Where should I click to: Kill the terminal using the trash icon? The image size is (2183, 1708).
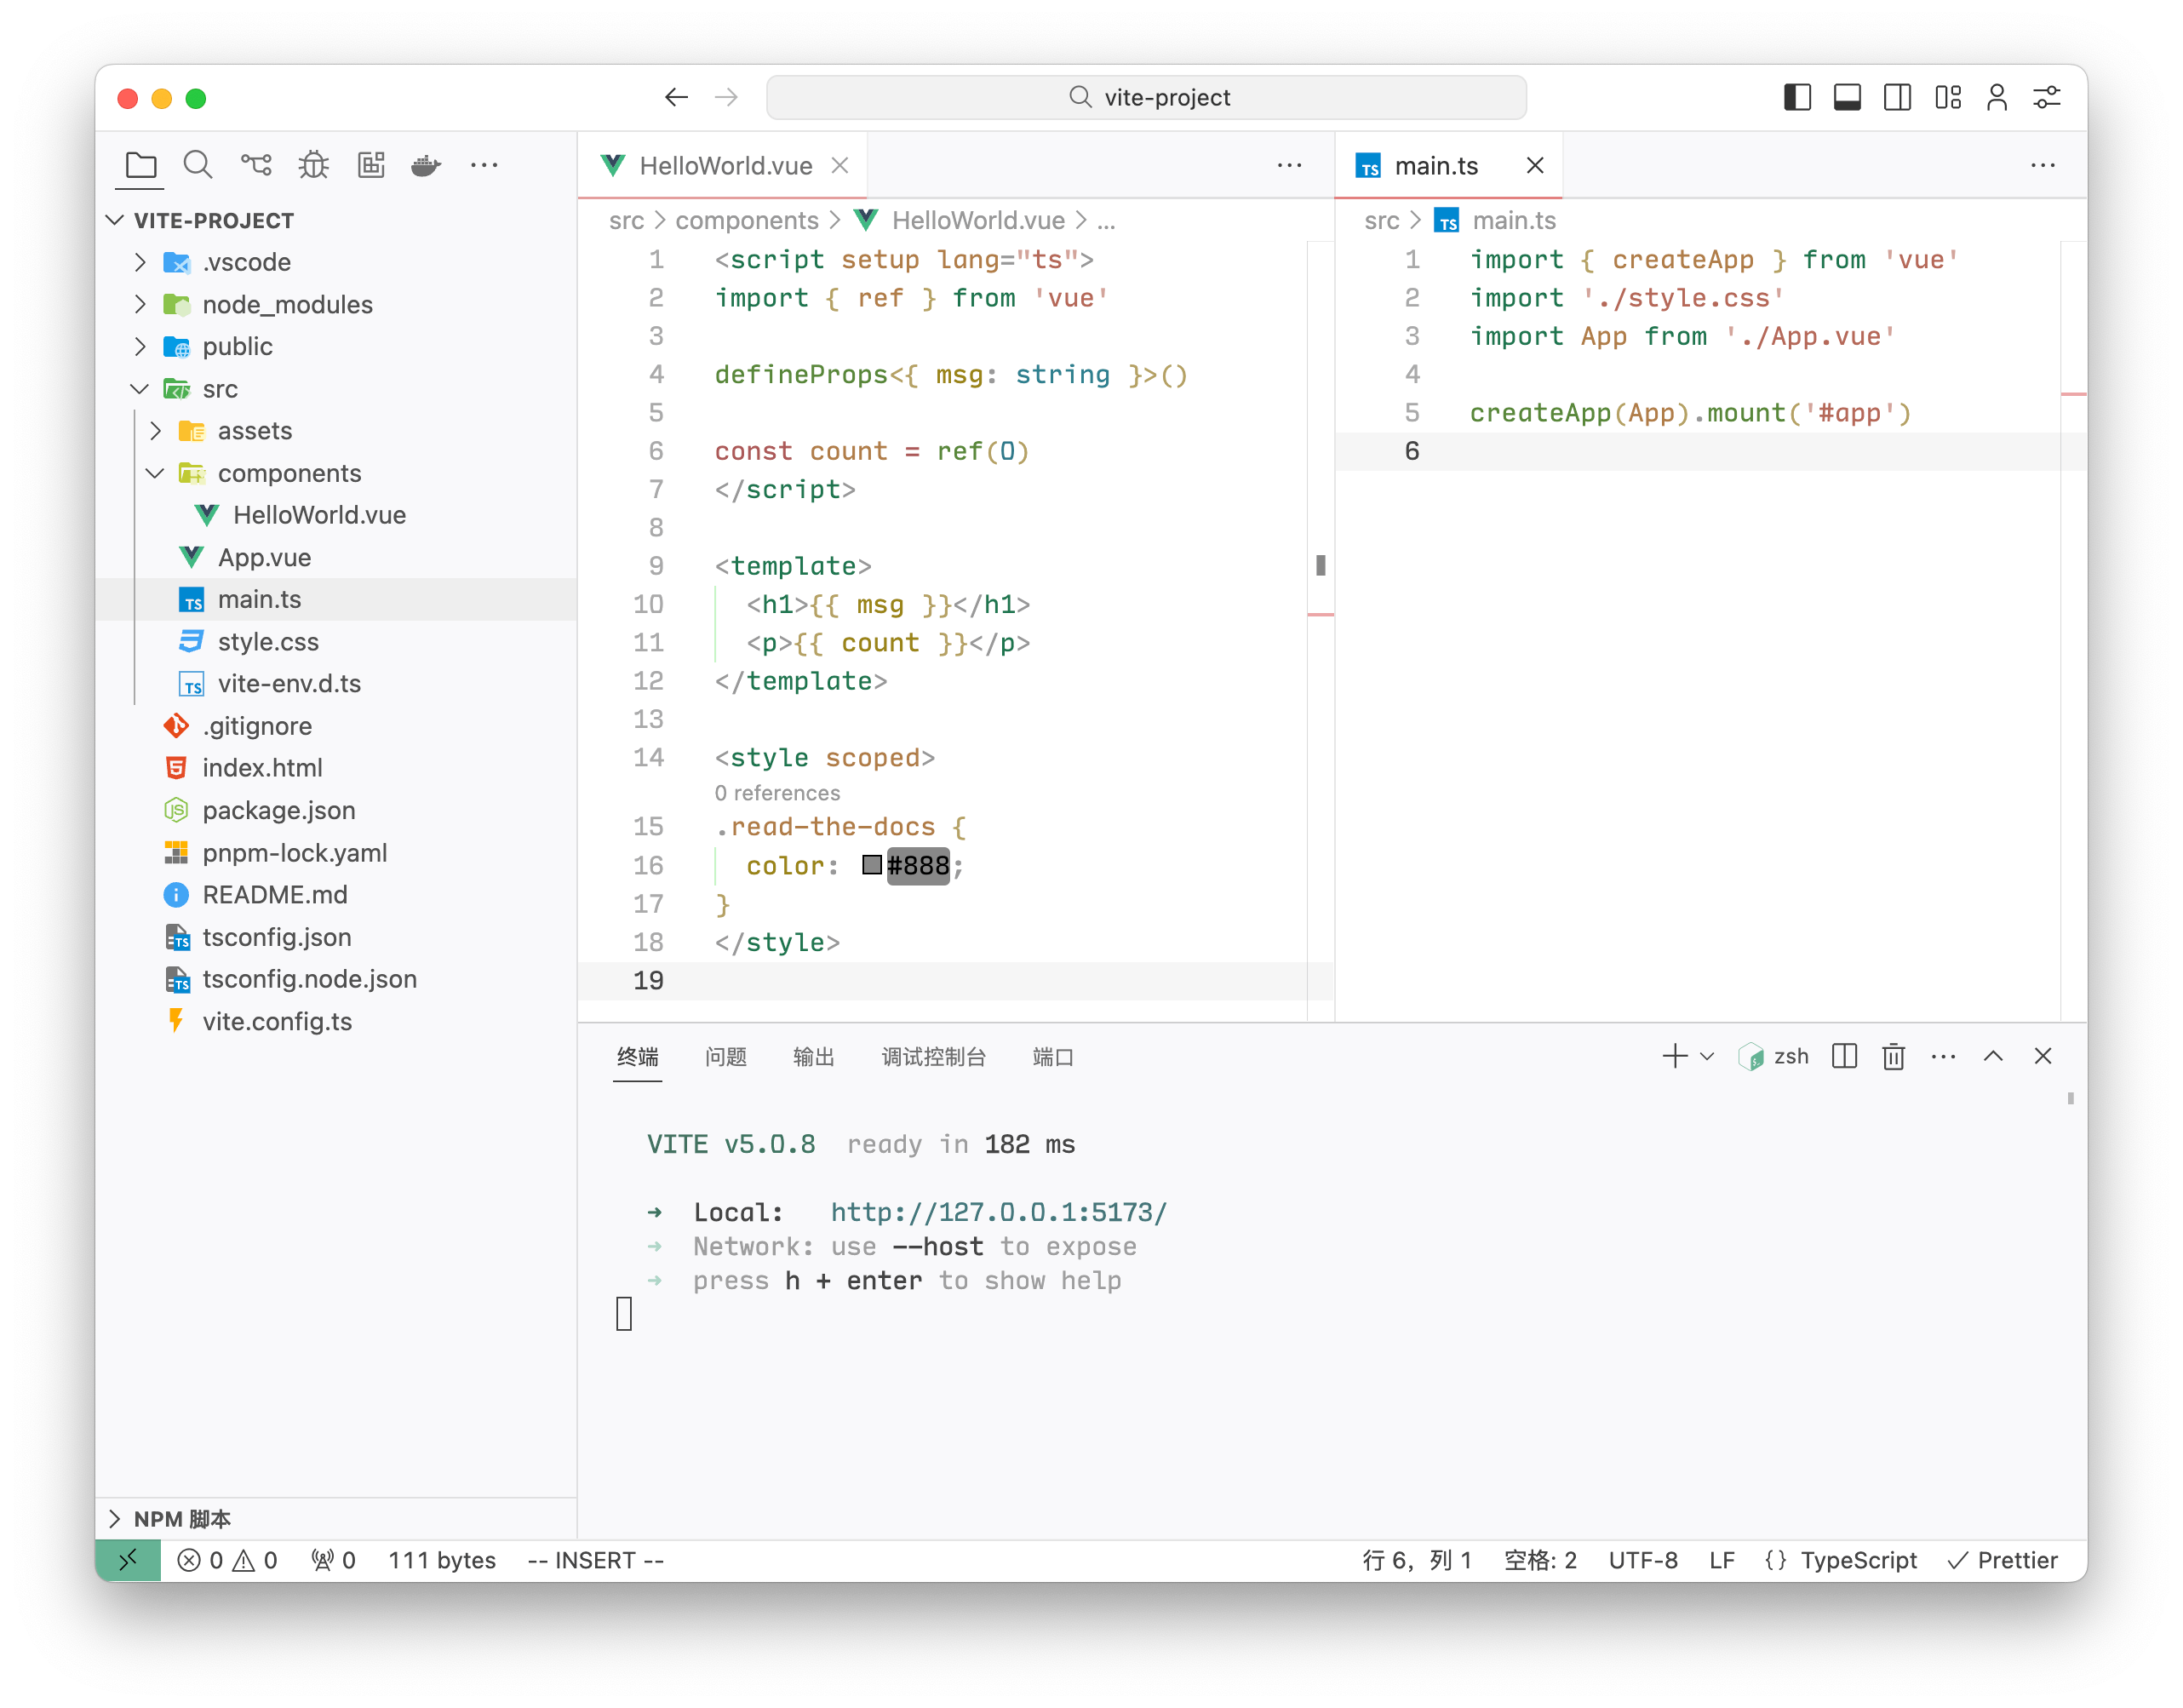tap(1893, 1056)
